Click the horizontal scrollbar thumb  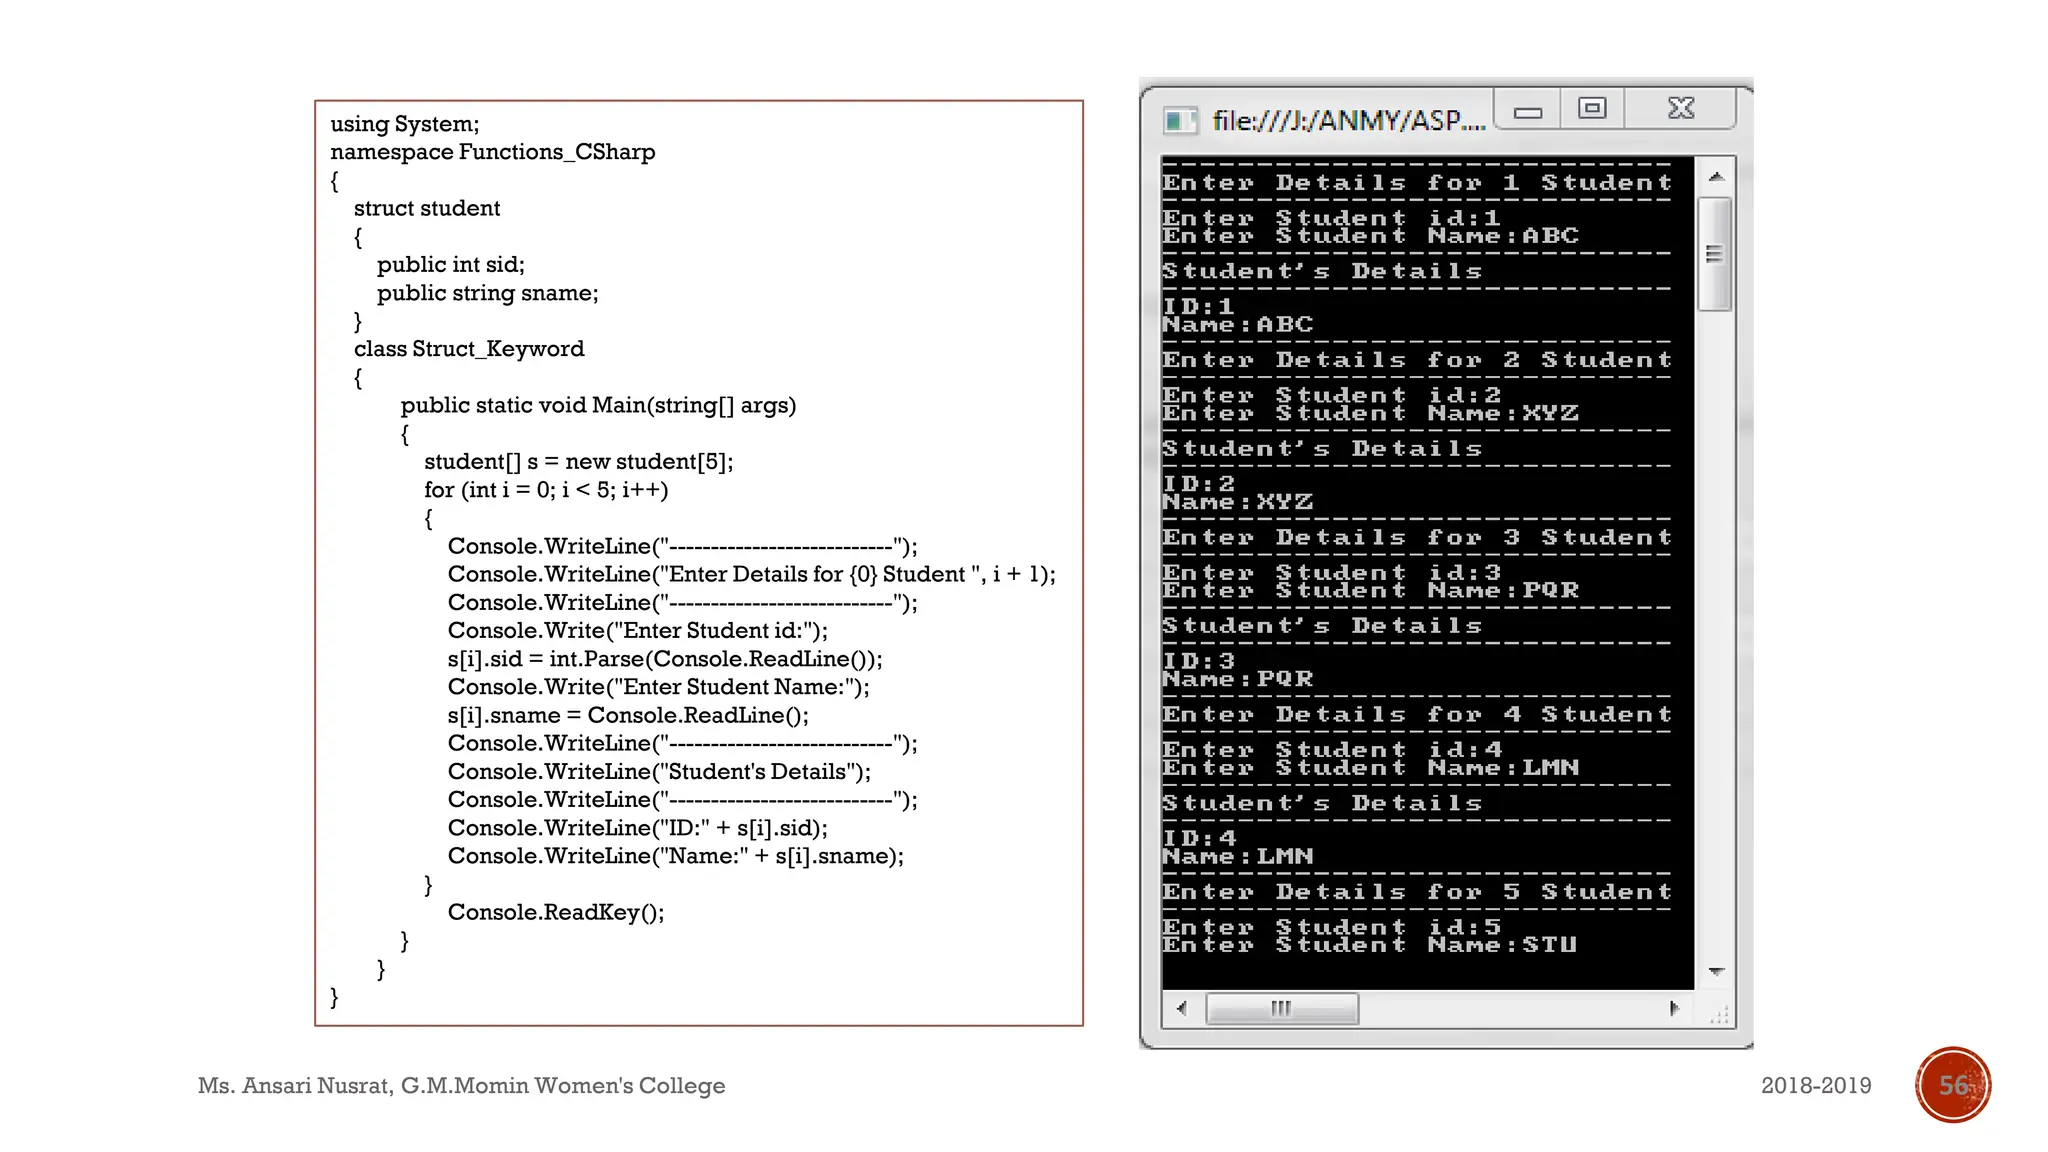[x=1282, y=1008]
